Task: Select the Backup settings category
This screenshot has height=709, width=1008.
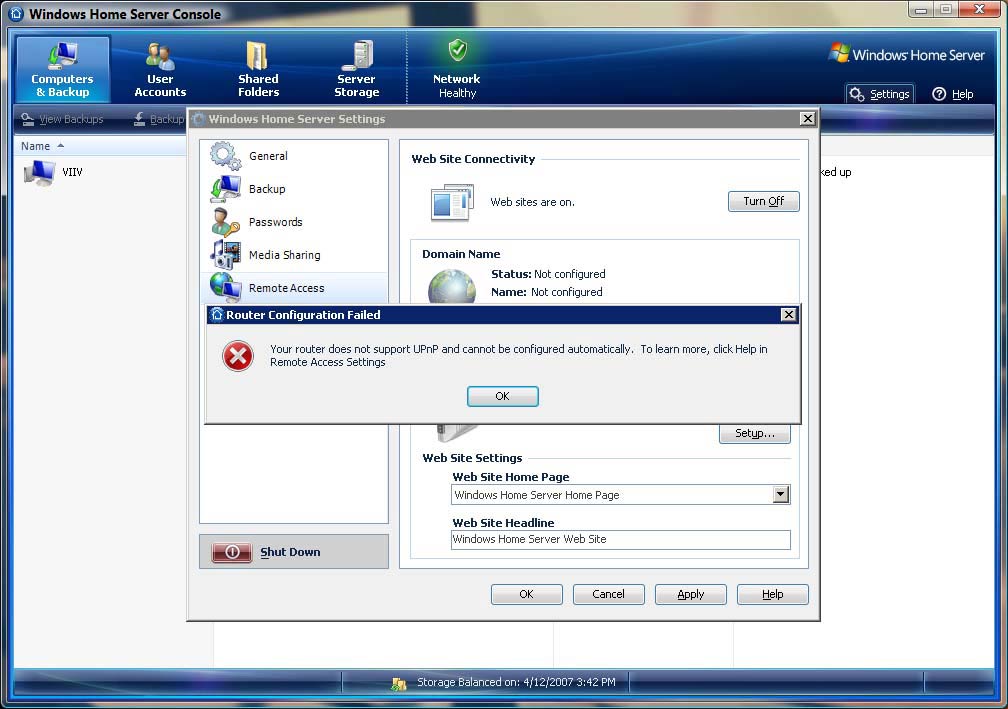Action: tap(267, 189)
